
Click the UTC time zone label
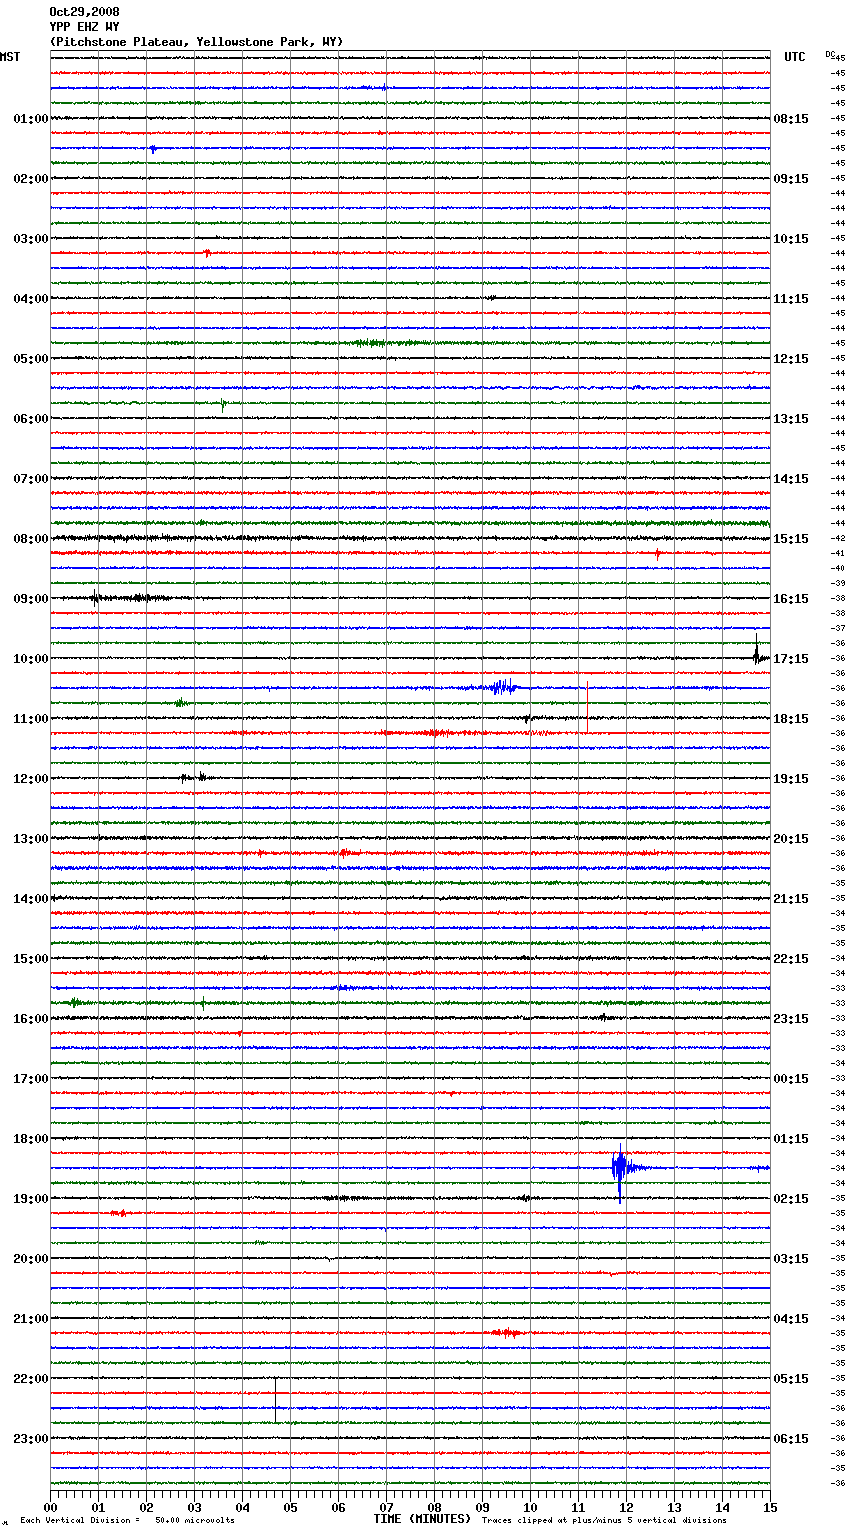(x=795, y=57)
